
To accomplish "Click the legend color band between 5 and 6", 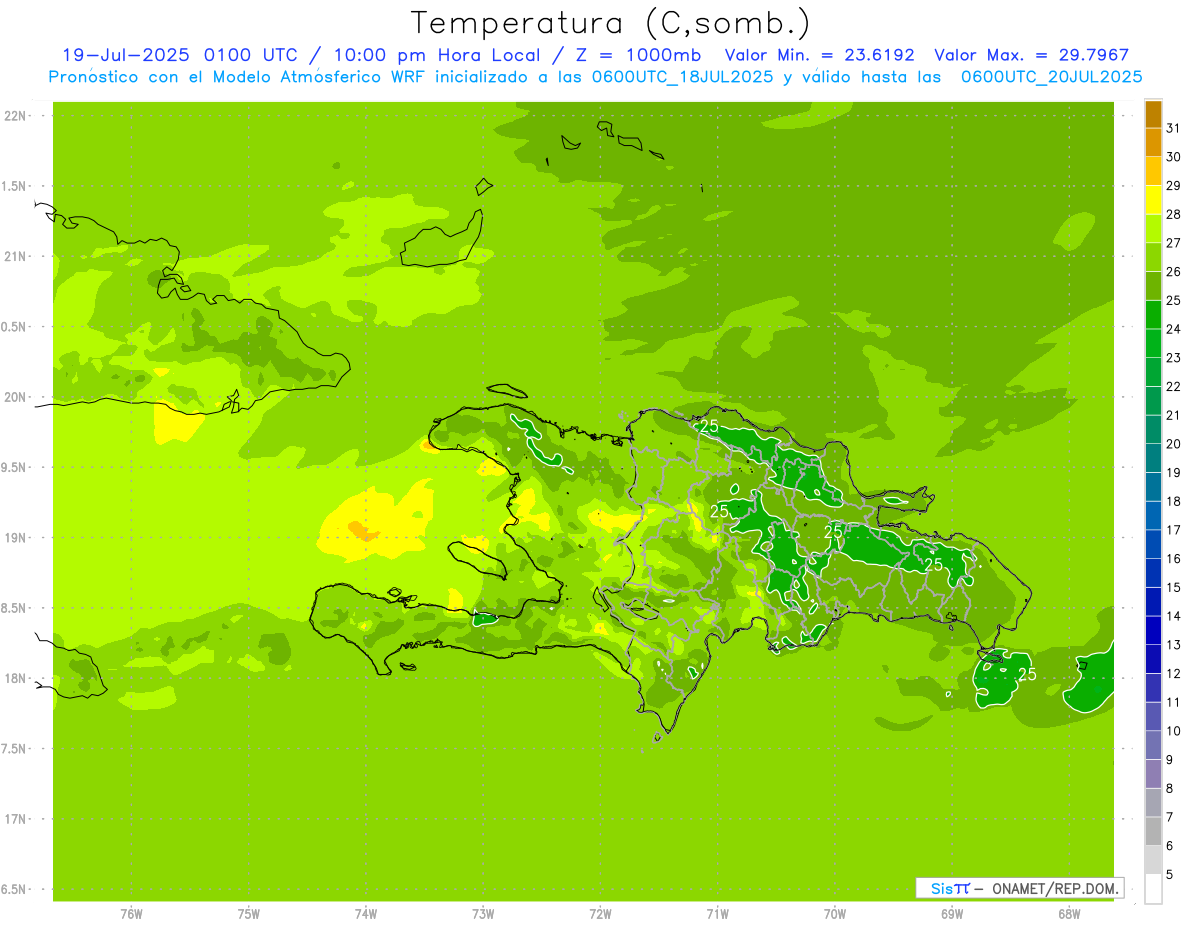I will (x=1153, y=860).
